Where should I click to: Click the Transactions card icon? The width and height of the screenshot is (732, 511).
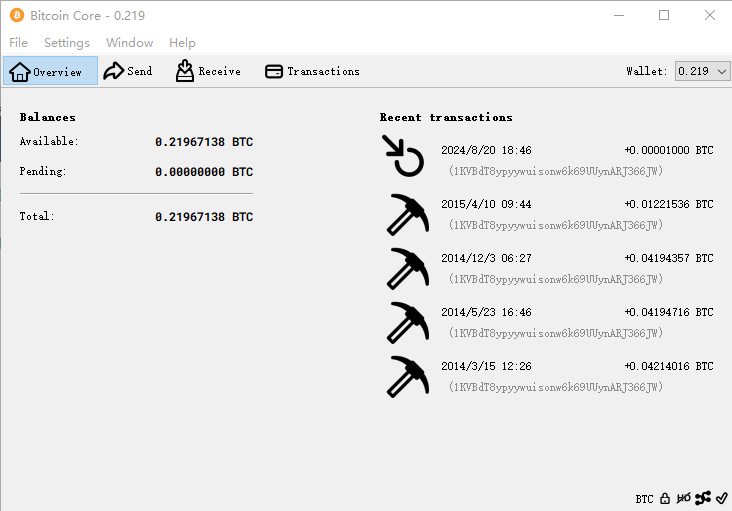tap(273, 71)
